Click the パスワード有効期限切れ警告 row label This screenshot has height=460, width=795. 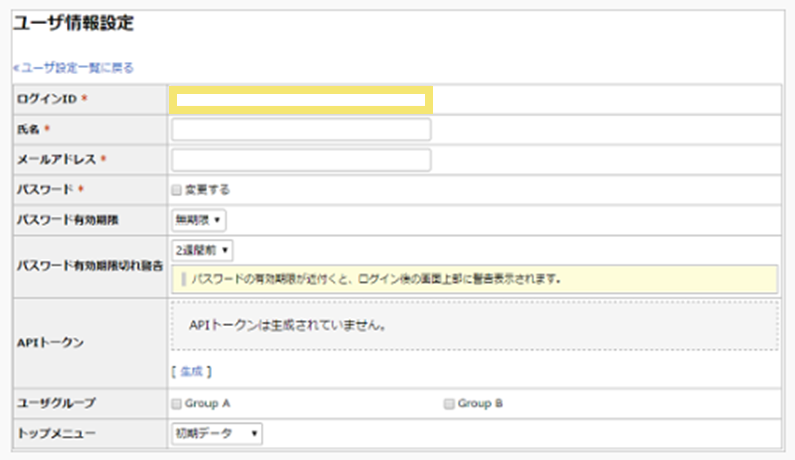(x=88, y=267)
